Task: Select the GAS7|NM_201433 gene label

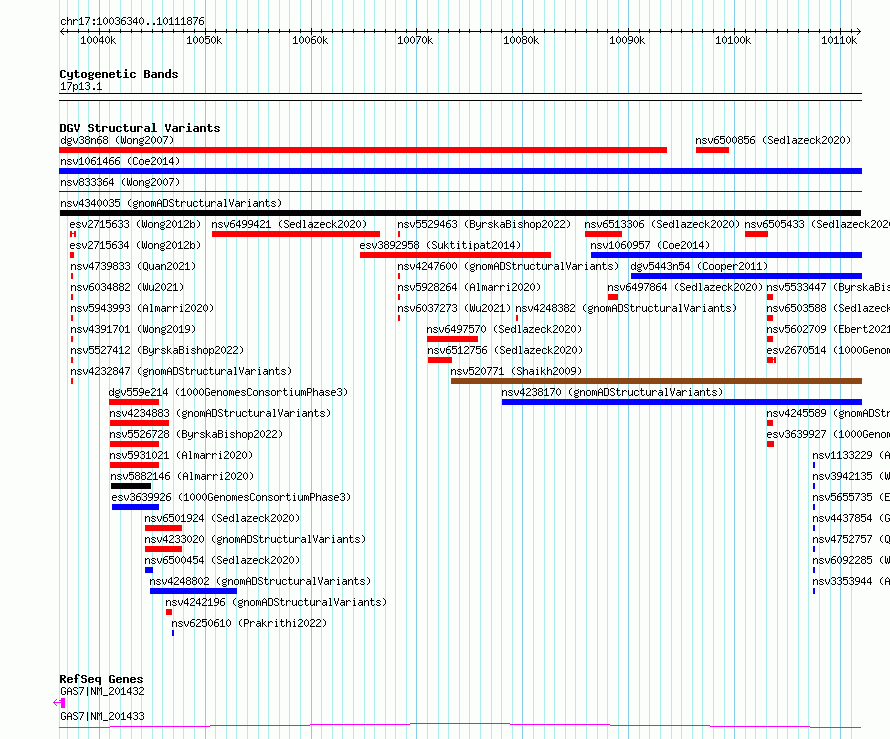Action: point(102,716)
